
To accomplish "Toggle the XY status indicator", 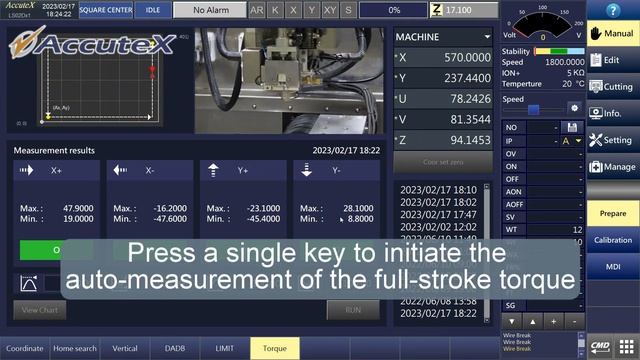I will 330,10.
